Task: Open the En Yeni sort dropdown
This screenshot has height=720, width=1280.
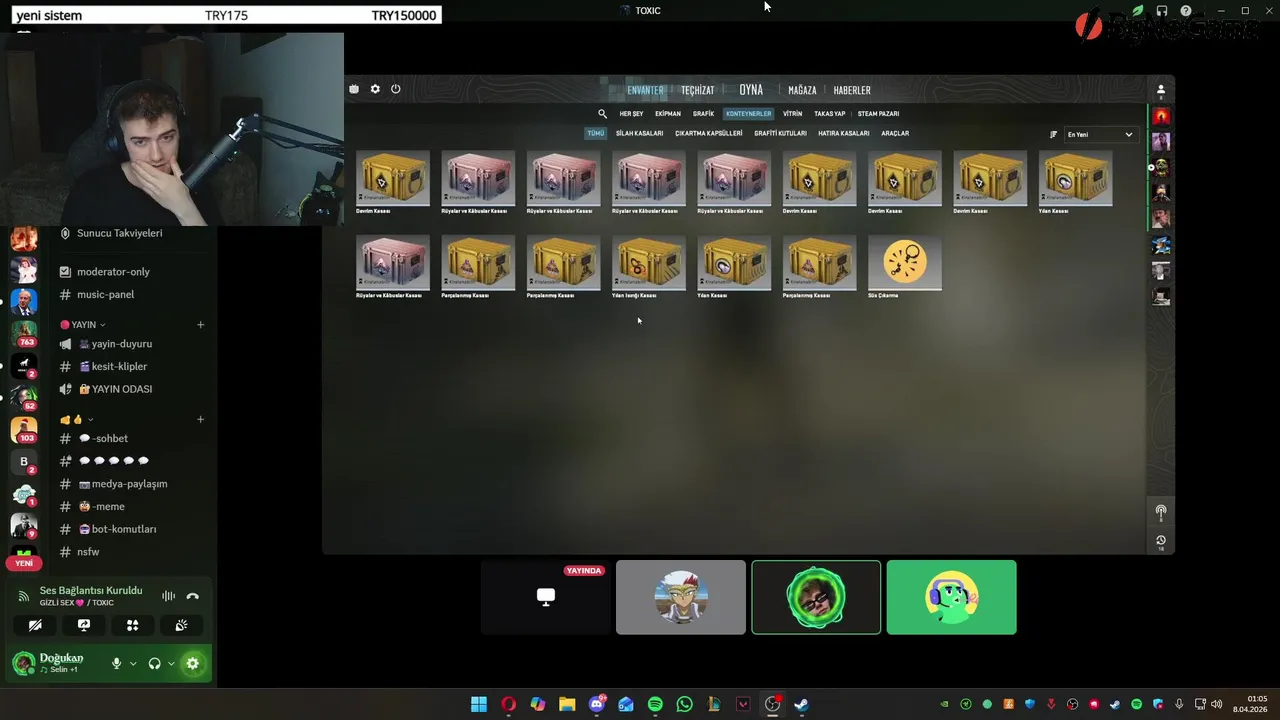Action: [1100, 134]
